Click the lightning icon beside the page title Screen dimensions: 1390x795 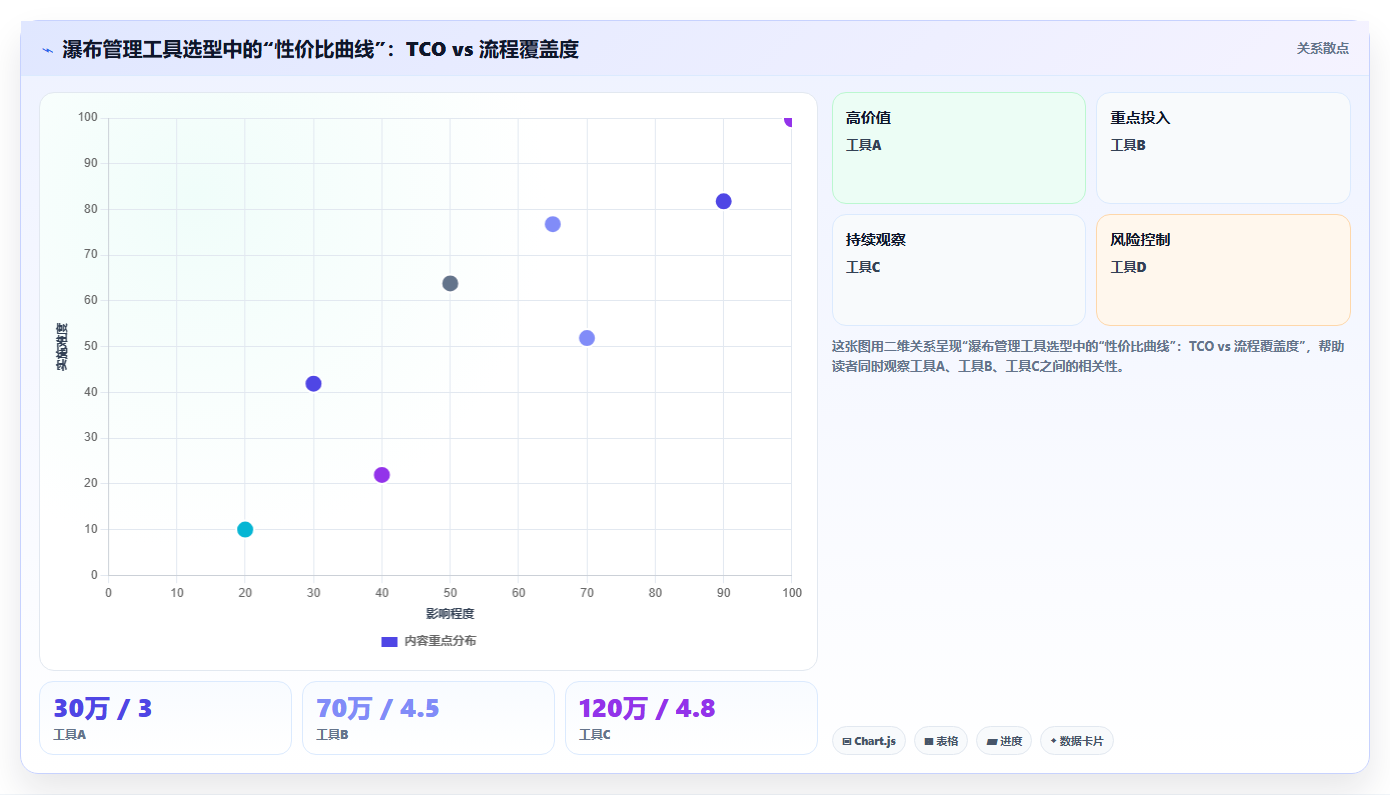[x=47, y=50]
